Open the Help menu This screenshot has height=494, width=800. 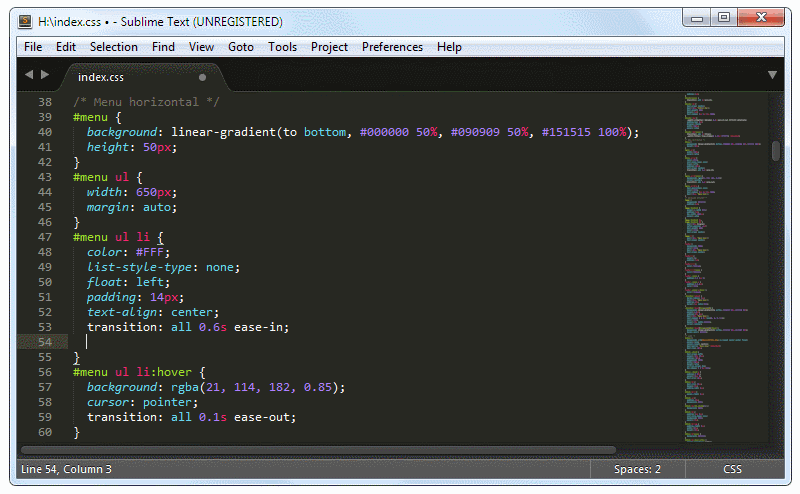pyautogui.click(x=449, y=47)
